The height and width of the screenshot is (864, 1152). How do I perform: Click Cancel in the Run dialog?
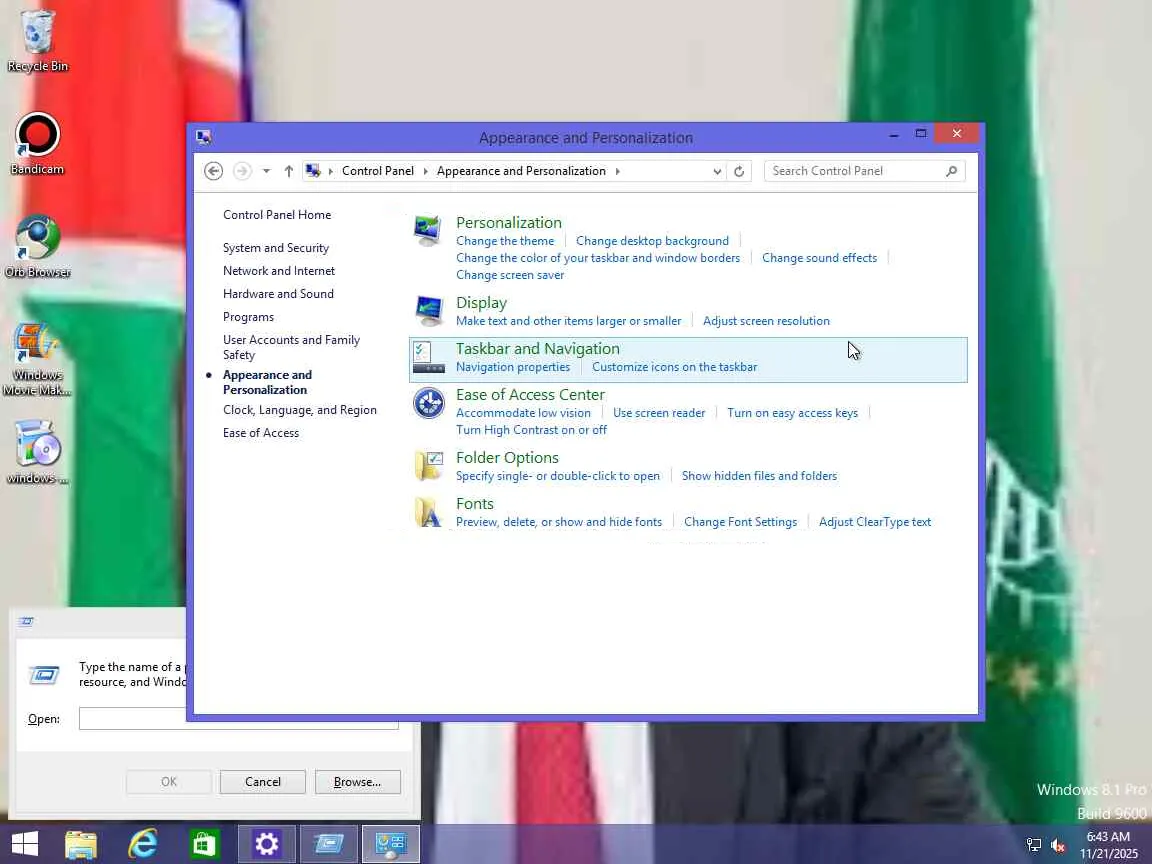click(x=262, y=782)
